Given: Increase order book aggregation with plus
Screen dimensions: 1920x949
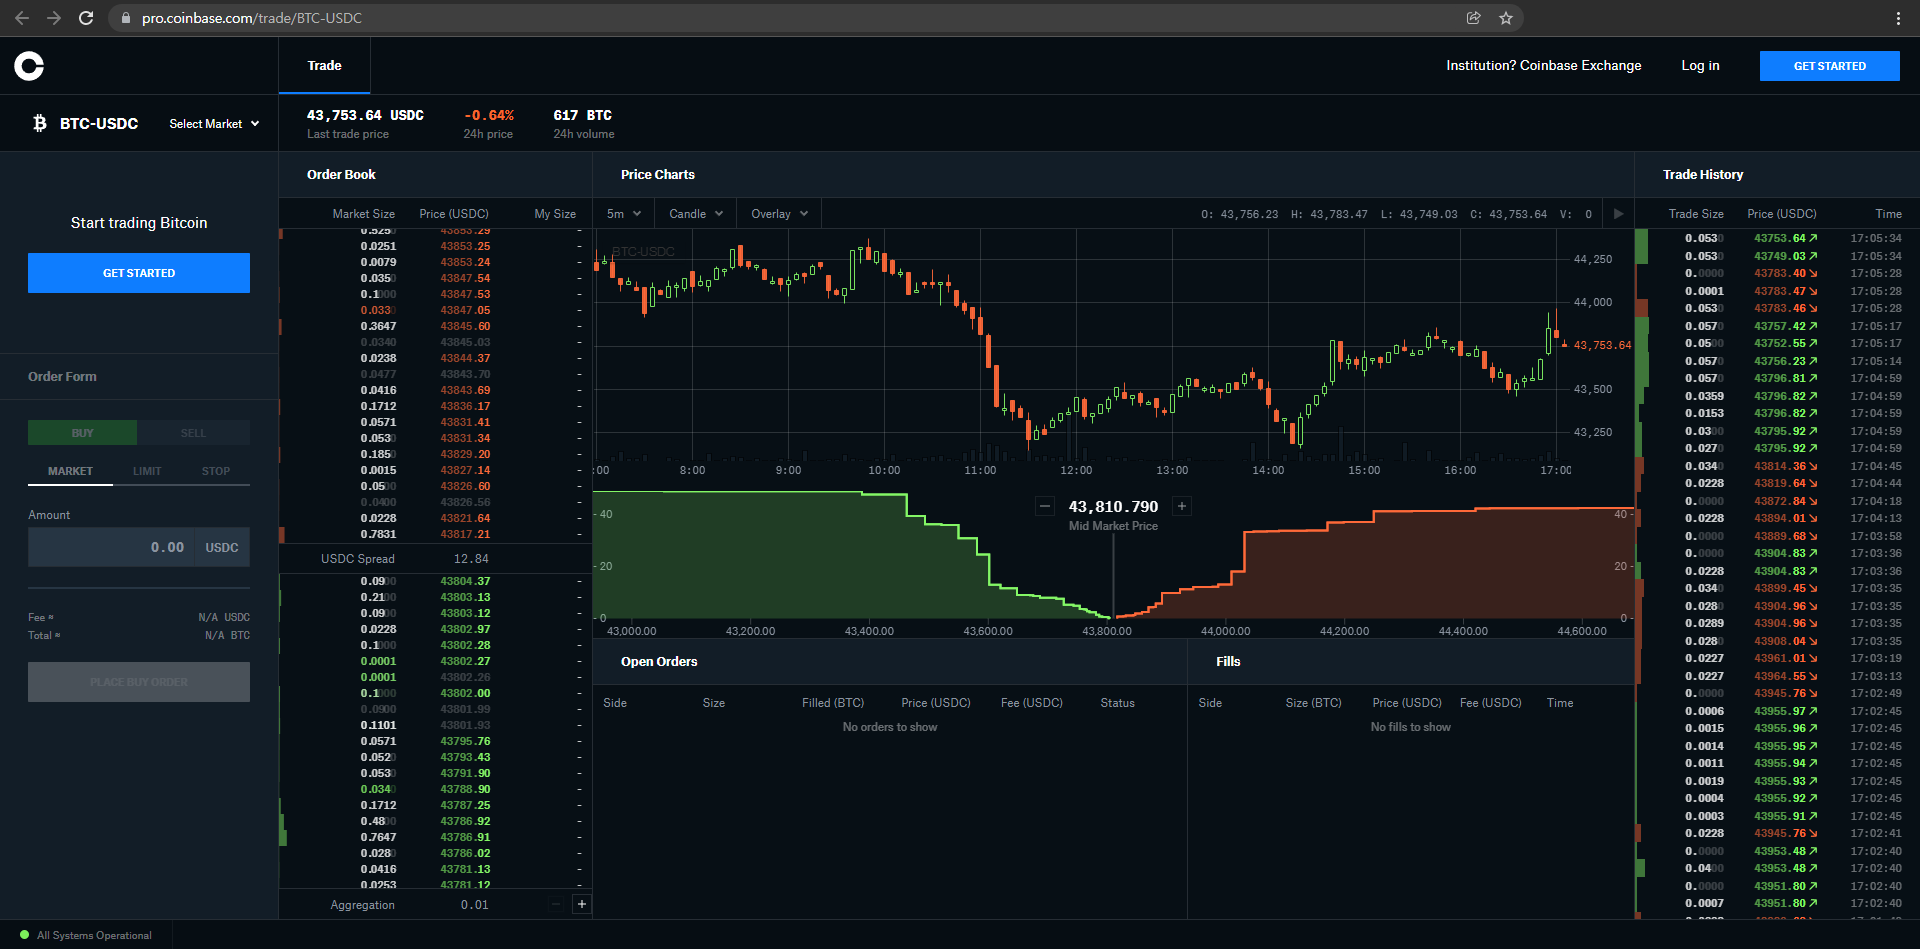Looking at the screenshot, I should tap(581, 904).
